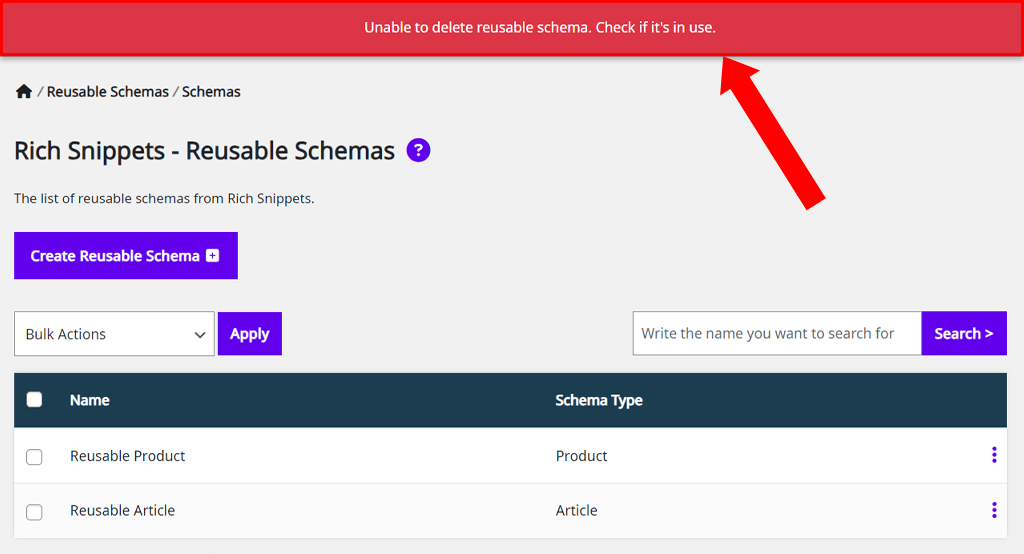The image size is (1024, 554).
Task: Sort by the Schema Type column header
Action: [x=599, y=400]
